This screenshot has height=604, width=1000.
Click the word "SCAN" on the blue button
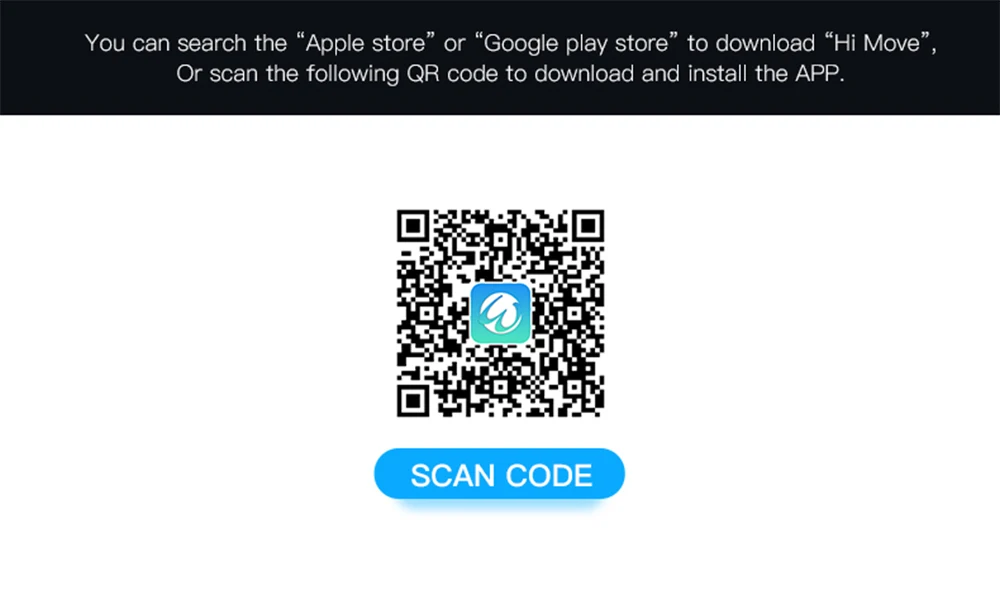pyautogui.click(x=453, y=476)
